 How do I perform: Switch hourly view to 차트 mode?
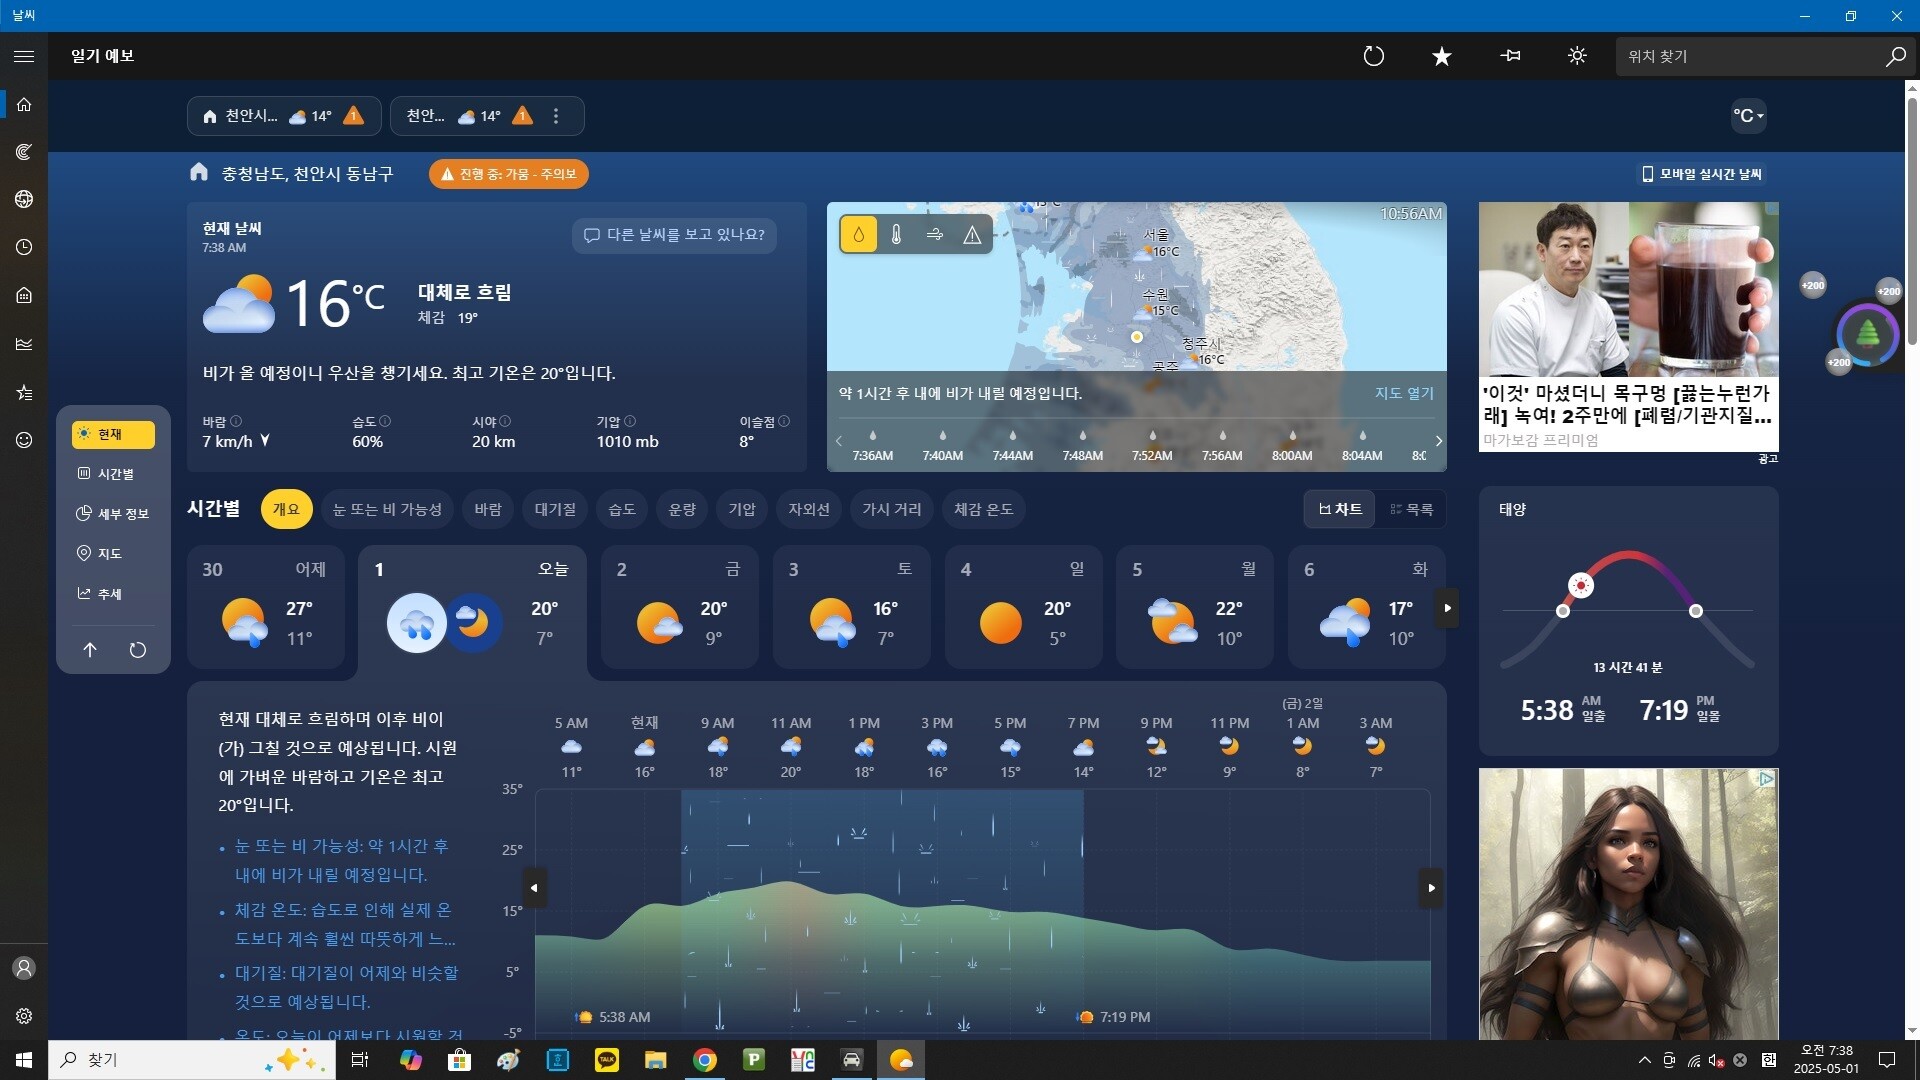click(x=1340, y=509)
